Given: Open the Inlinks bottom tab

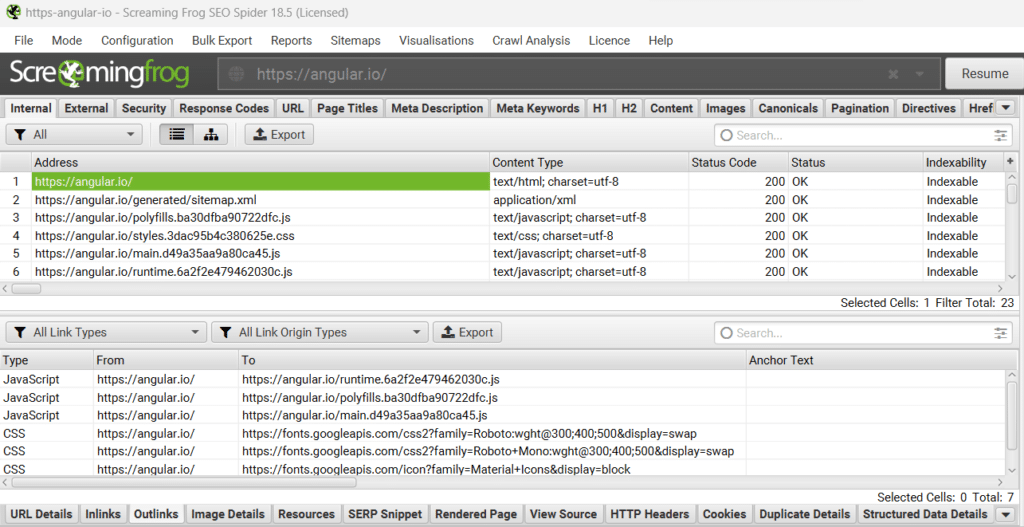Looking at the screenshot, I should (103, 515).
